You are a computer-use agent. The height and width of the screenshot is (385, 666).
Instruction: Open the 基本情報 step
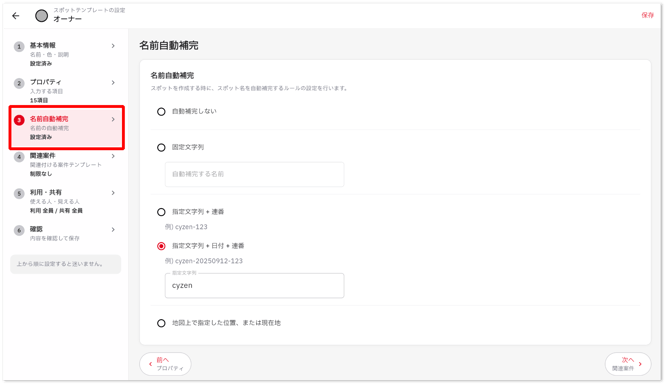[66, 54]
